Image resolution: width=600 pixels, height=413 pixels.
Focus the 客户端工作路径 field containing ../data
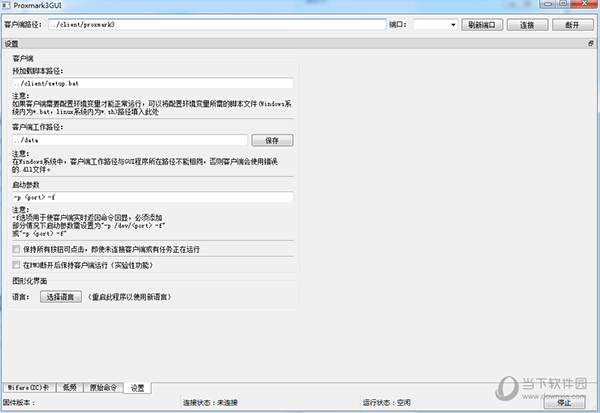tap(130, 140)
